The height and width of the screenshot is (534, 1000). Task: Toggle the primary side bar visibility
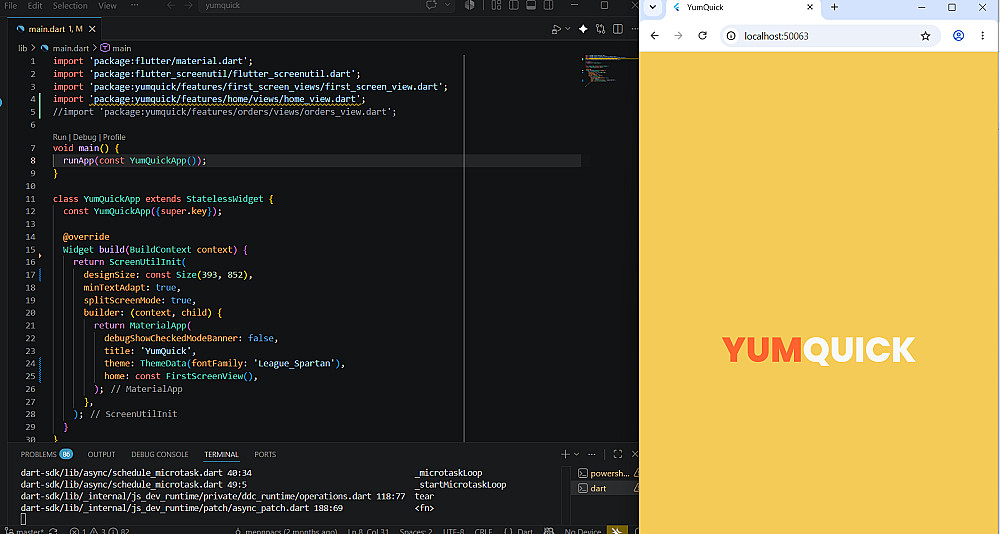(x=513, y=5)
